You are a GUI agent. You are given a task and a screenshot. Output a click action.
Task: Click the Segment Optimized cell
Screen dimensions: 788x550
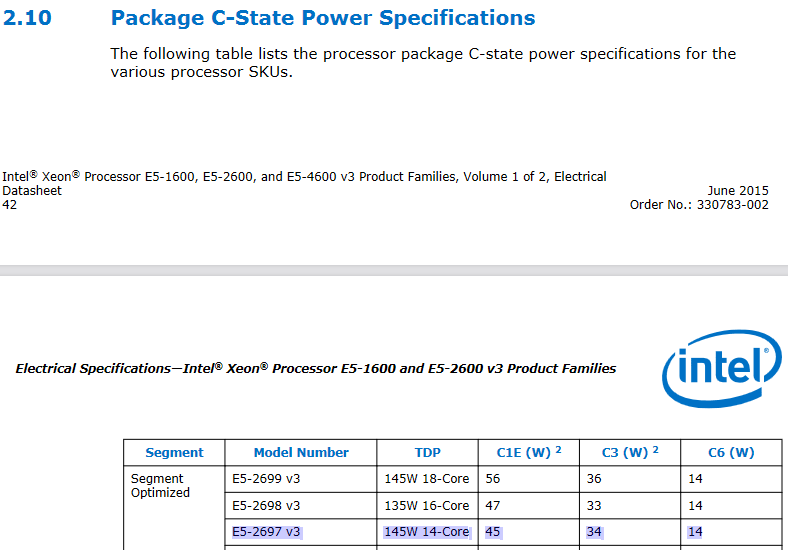pos(160,486)
